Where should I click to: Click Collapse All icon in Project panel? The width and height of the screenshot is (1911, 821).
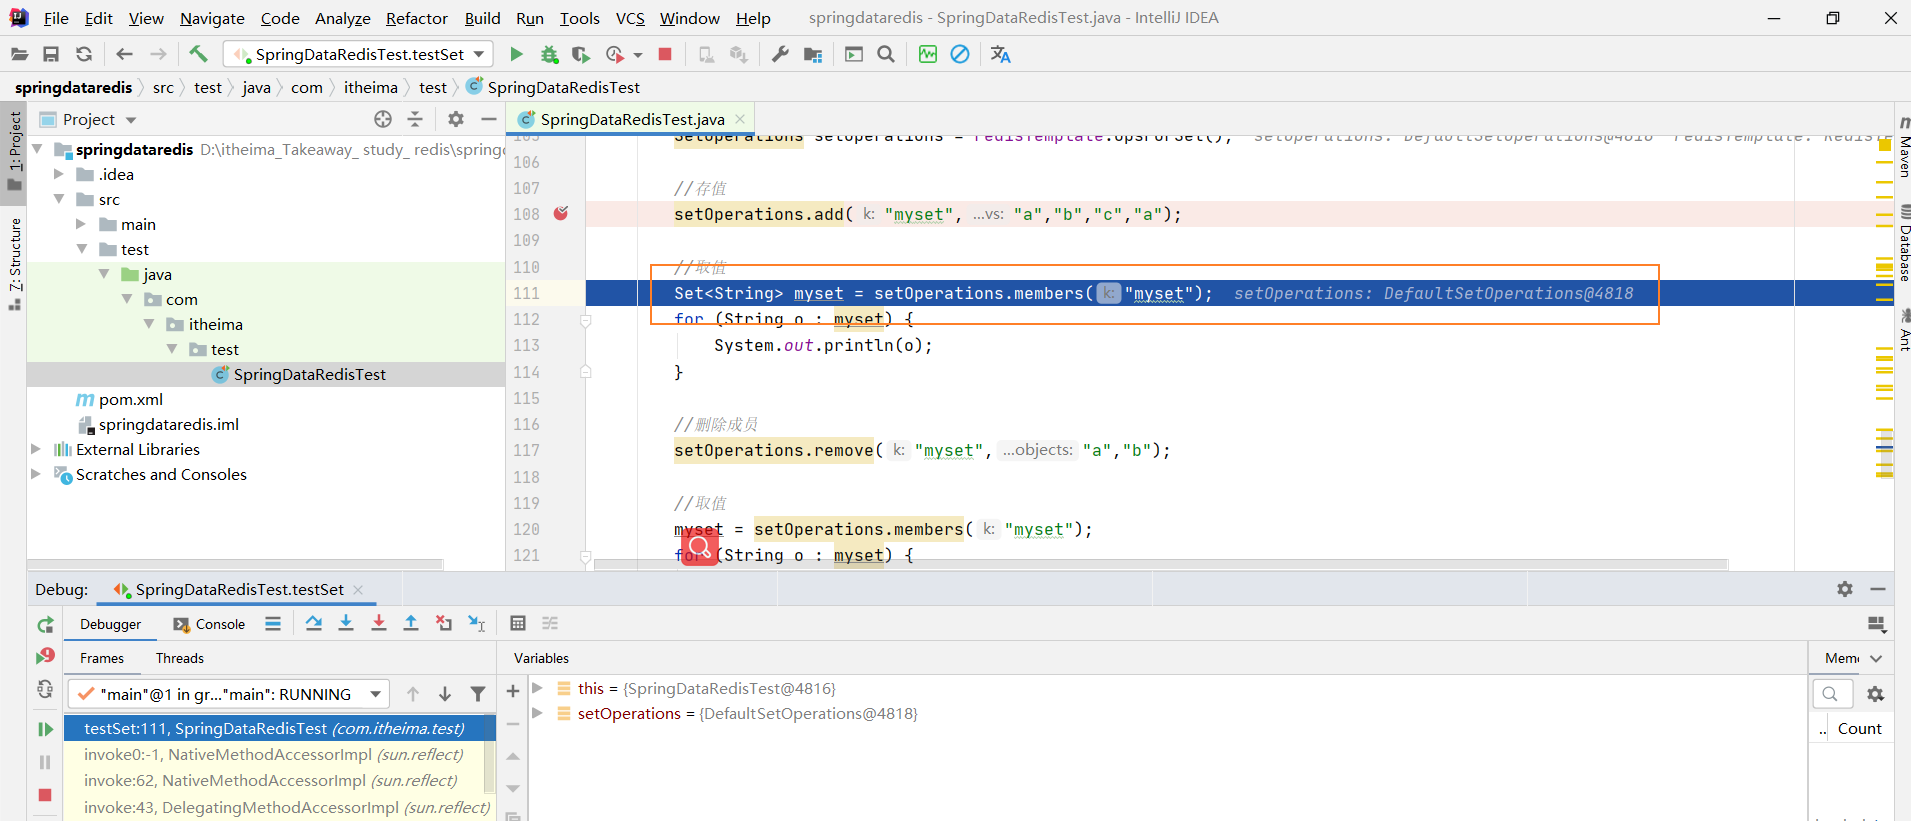(415, 119)
